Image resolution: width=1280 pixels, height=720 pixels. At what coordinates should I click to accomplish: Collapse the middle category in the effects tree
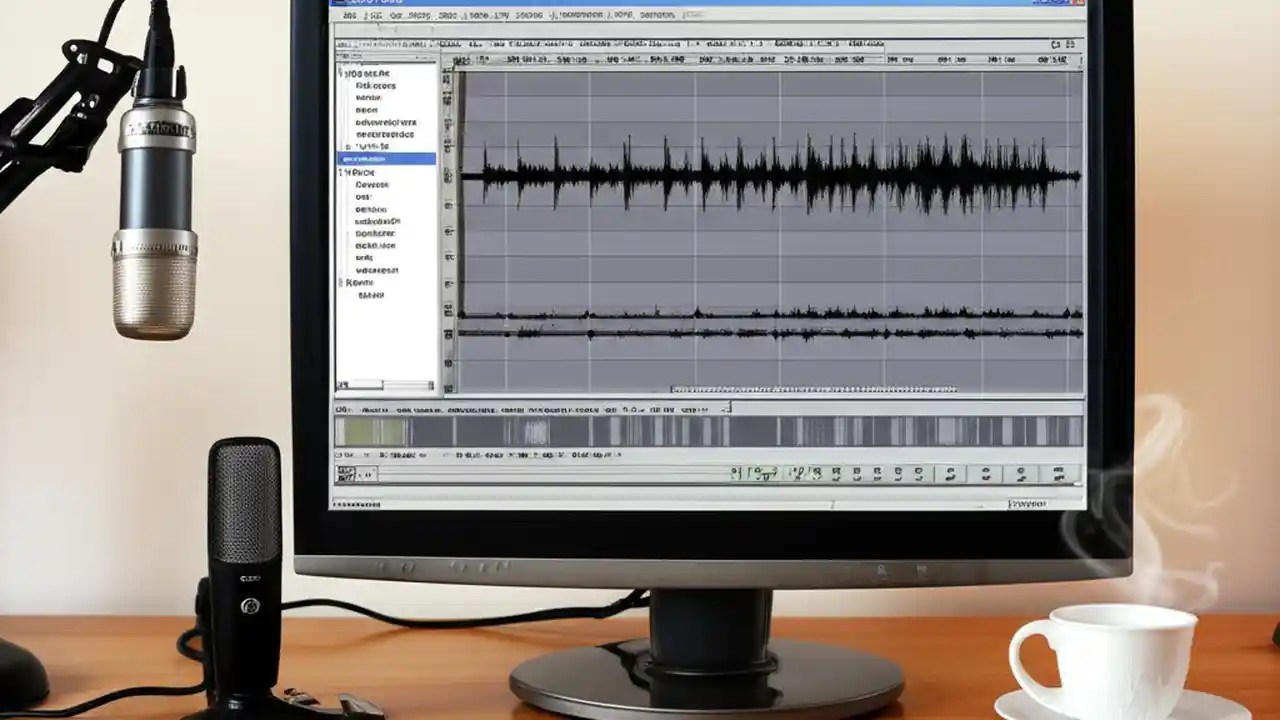[343, 173]
